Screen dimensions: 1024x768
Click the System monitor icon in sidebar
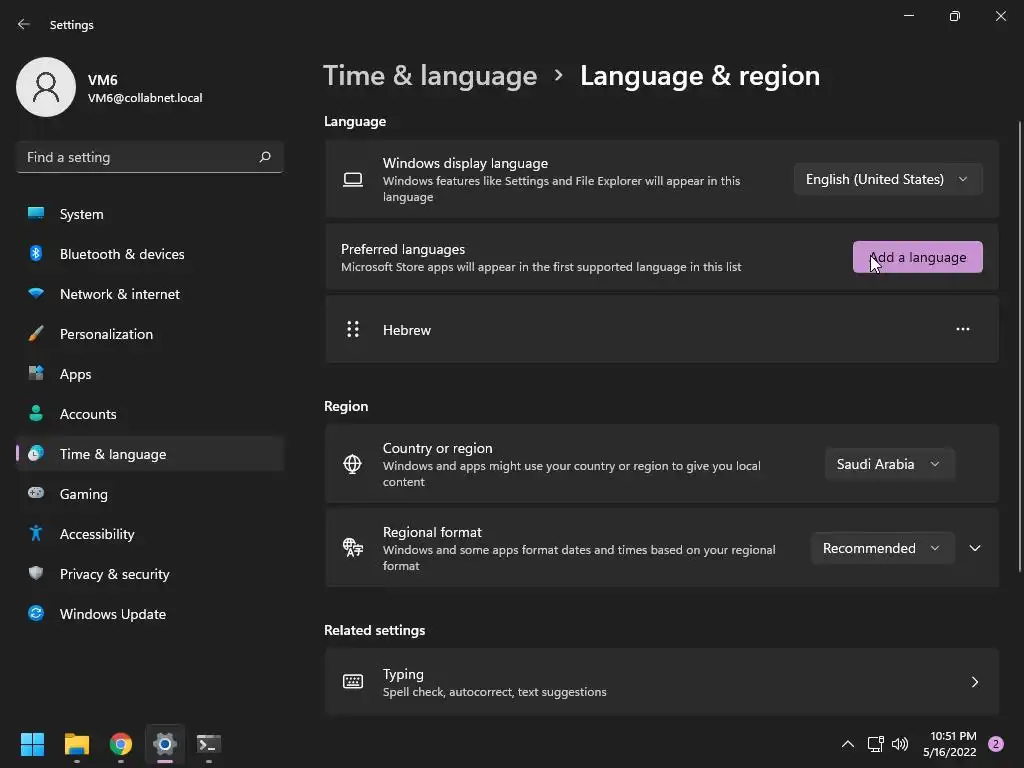coord(36,214)
